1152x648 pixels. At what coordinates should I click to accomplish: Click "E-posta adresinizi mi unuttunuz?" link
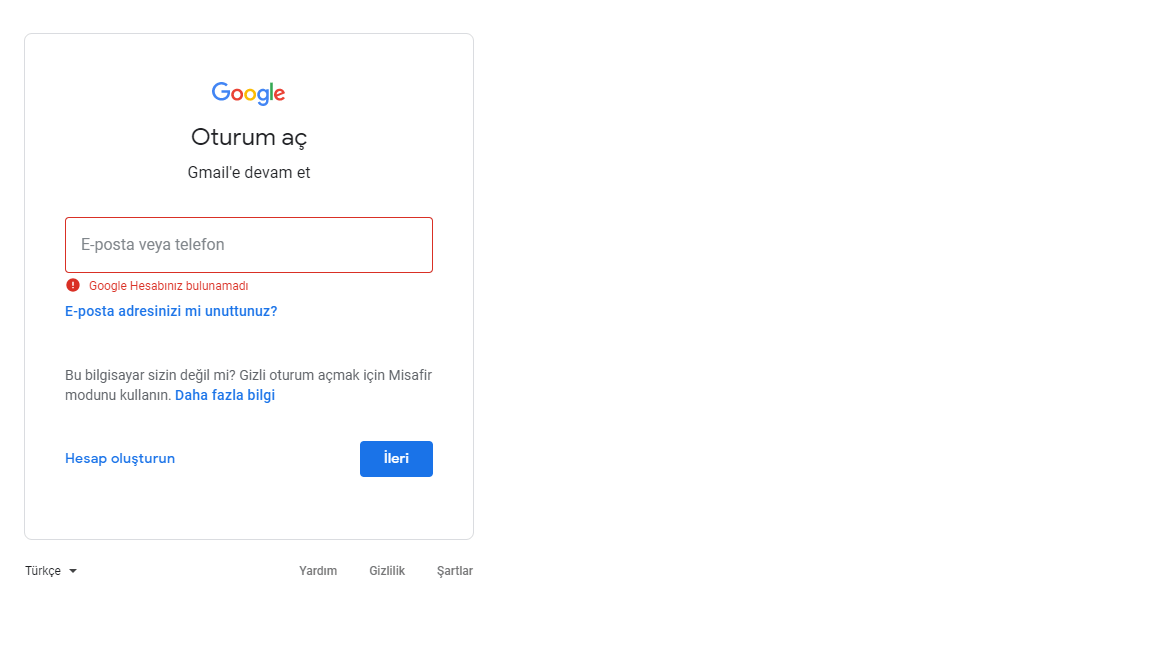[x=171, y=311]
